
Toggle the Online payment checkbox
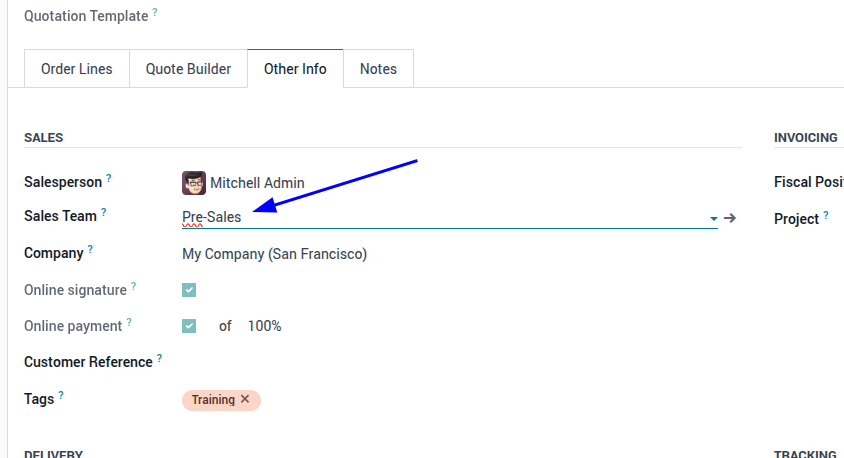[x=189, y=326]
